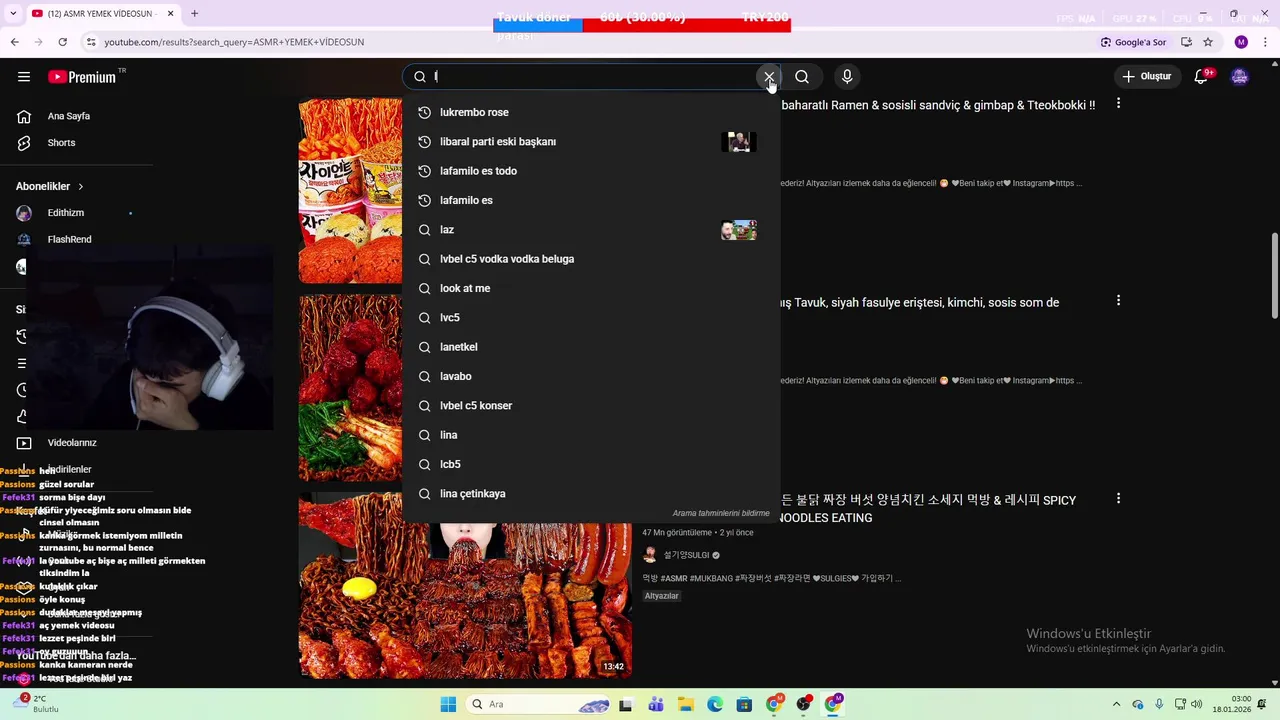Close the ASMR YEMEK VİDEOSUN tab
Viewport: 1280px width, 720px height.
pos(170,14)
